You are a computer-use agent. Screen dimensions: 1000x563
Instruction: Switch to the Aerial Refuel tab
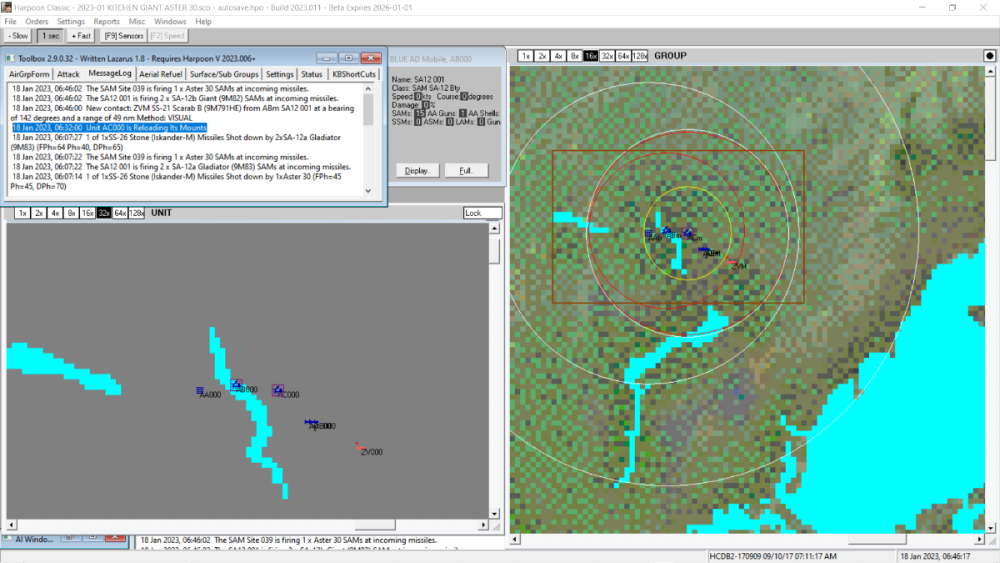tap(161, 74)
